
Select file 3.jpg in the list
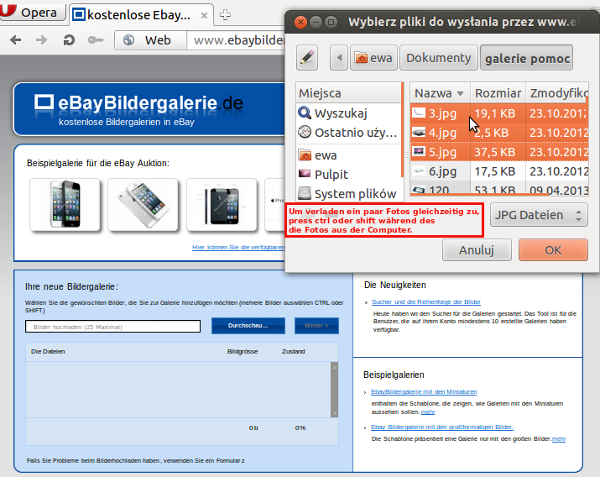[x=499, y=113]
